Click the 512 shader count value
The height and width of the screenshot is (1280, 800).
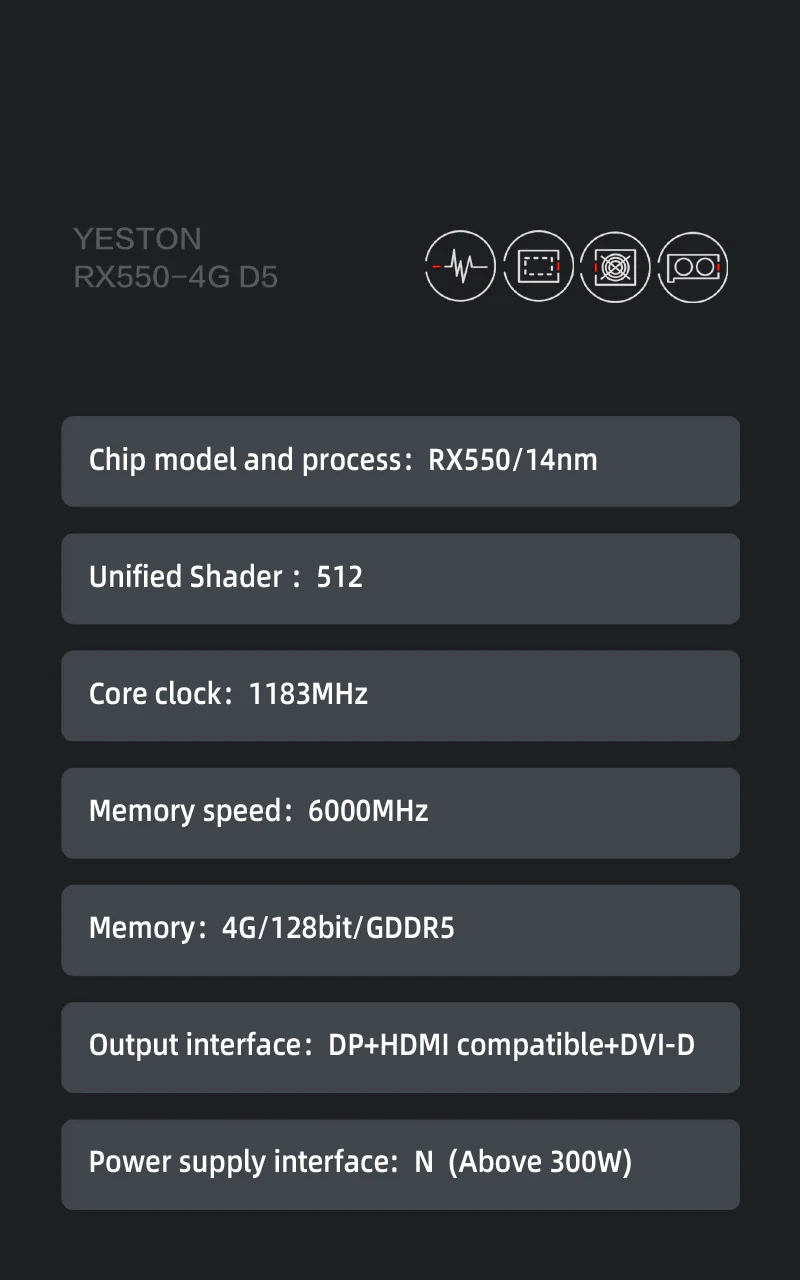coord(340,578)
